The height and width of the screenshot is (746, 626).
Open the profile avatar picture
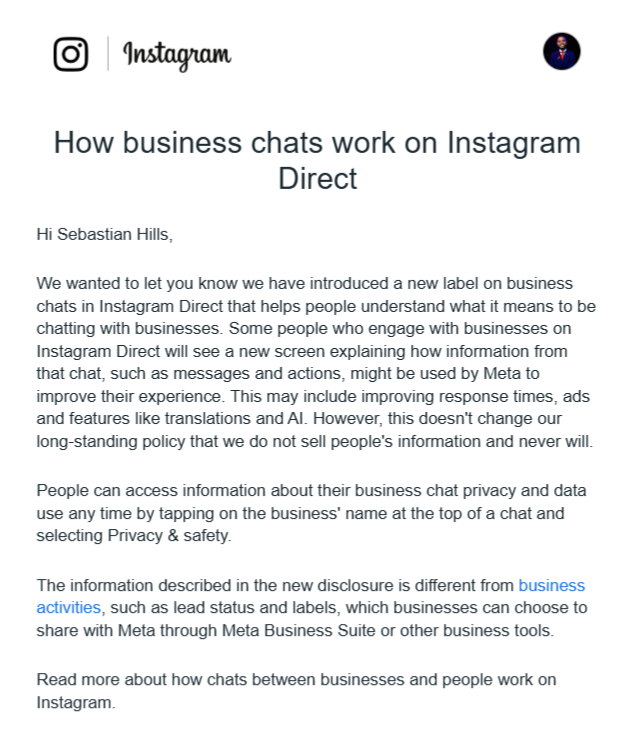click(x=562, y=51)
